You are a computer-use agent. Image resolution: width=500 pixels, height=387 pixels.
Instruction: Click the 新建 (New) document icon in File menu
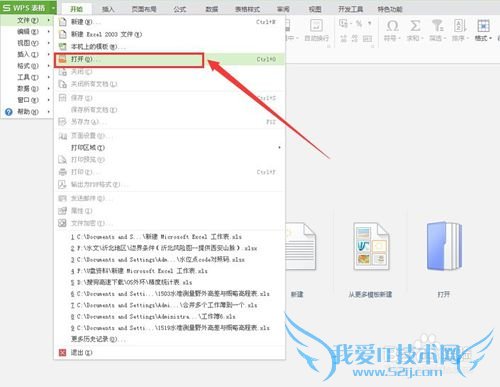(x=63, y=22)
